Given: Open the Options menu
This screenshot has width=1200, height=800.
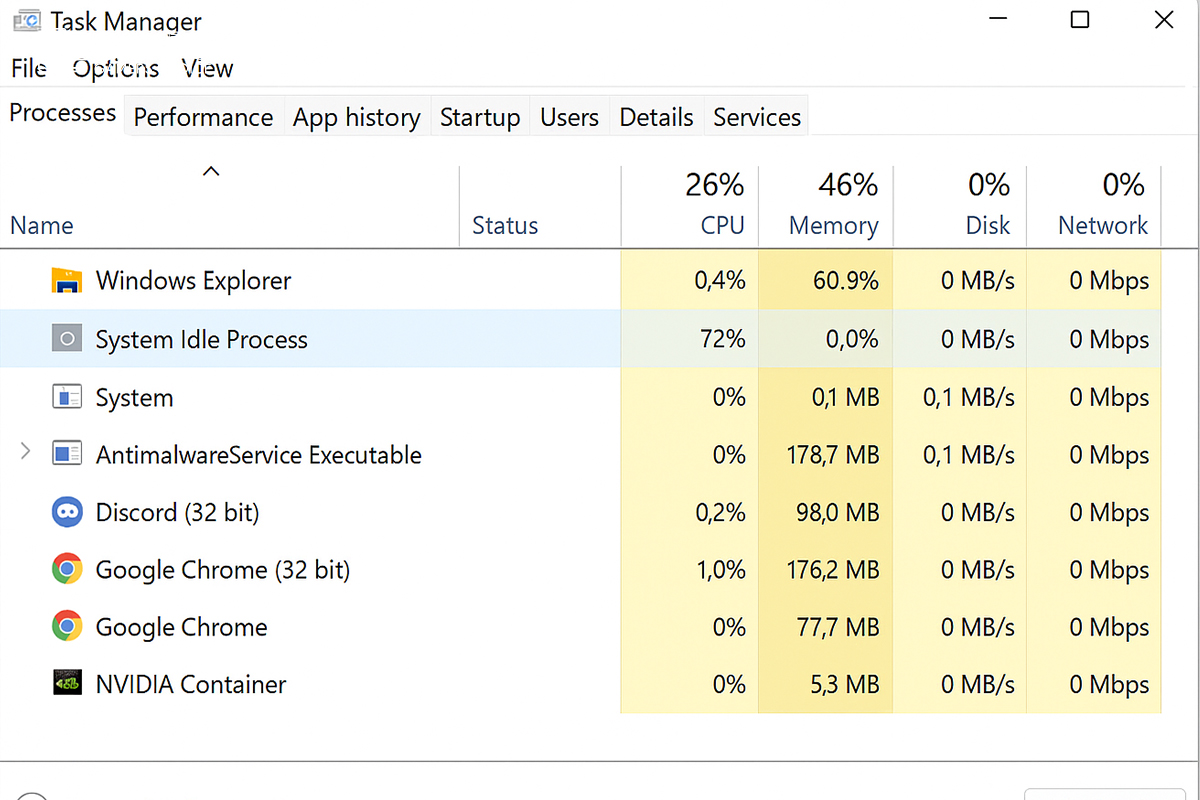Looking at the screenshot, I should [x=116, y=68].
